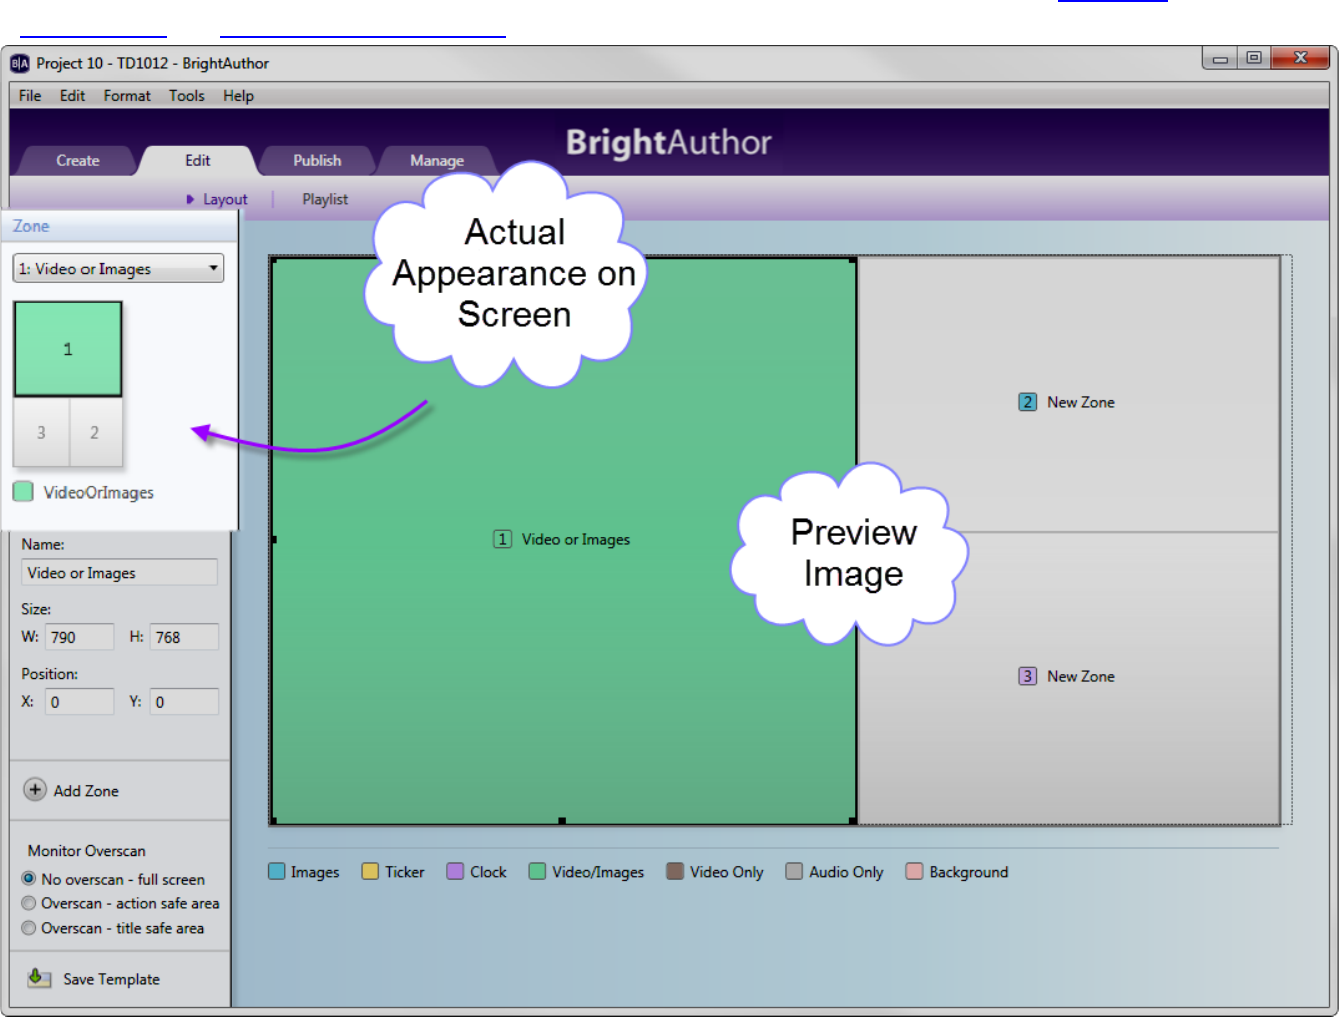This screenshot has width=1339, height=1017.
Task: Click the Add Zone button label
Action: 86,791
